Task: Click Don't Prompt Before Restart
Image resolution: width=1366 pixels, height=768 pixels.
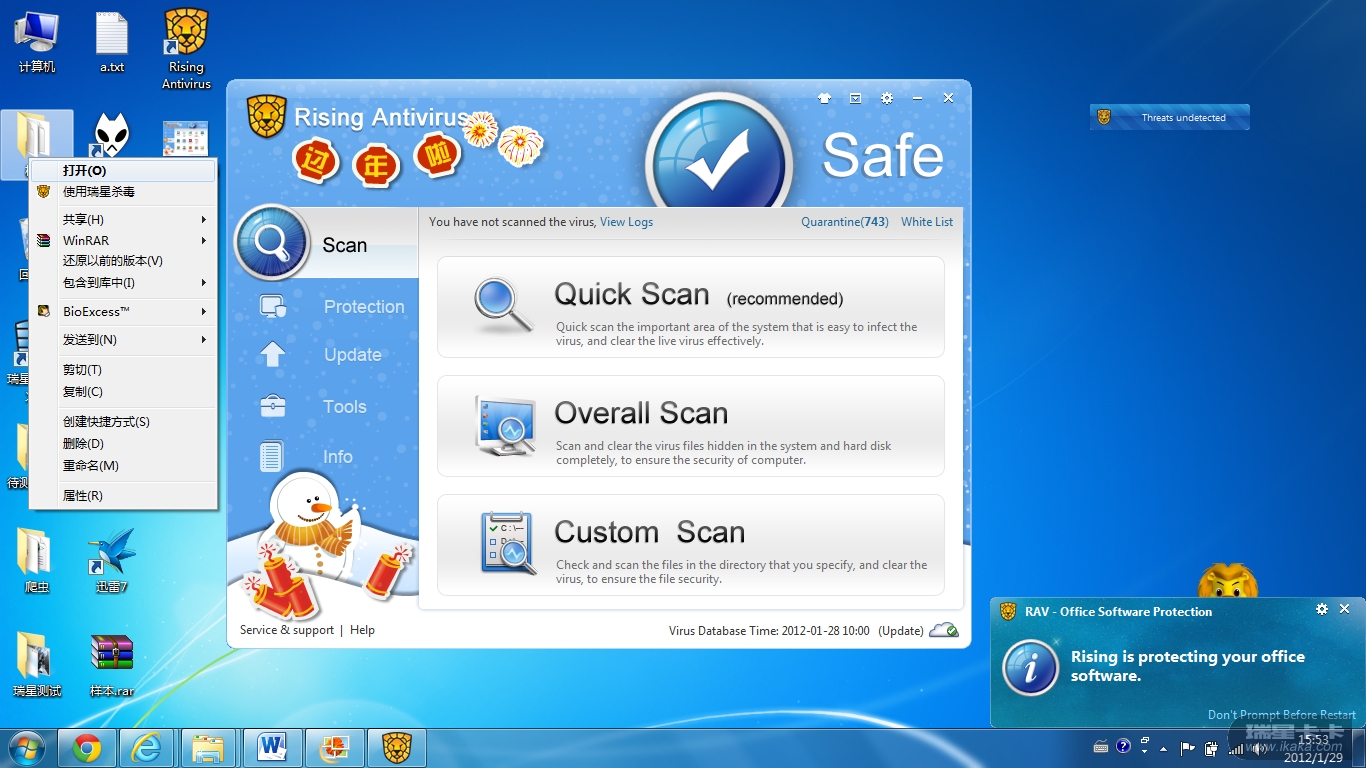Action: (x=1281, y=715)
